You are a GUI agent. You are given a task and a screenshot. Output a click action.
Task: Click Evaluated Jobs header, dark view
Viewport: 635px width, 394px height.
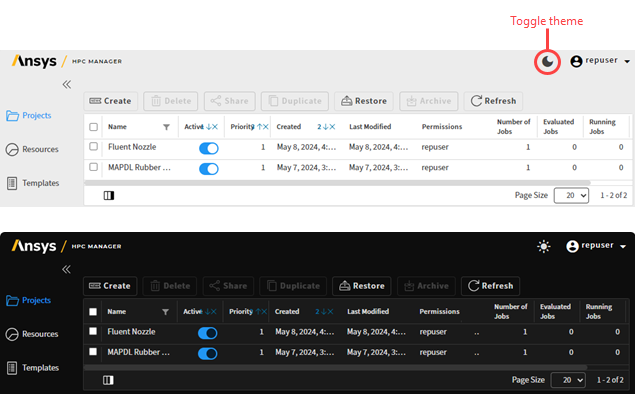click(x=555, y=311)
